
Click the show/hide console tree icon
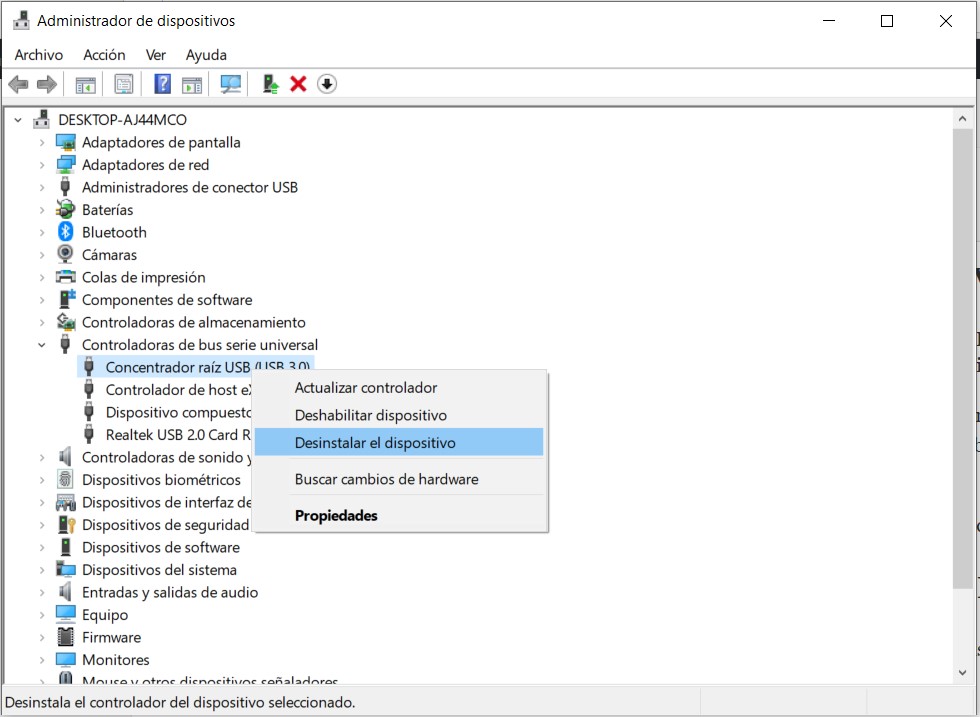(x=86, y=84)
